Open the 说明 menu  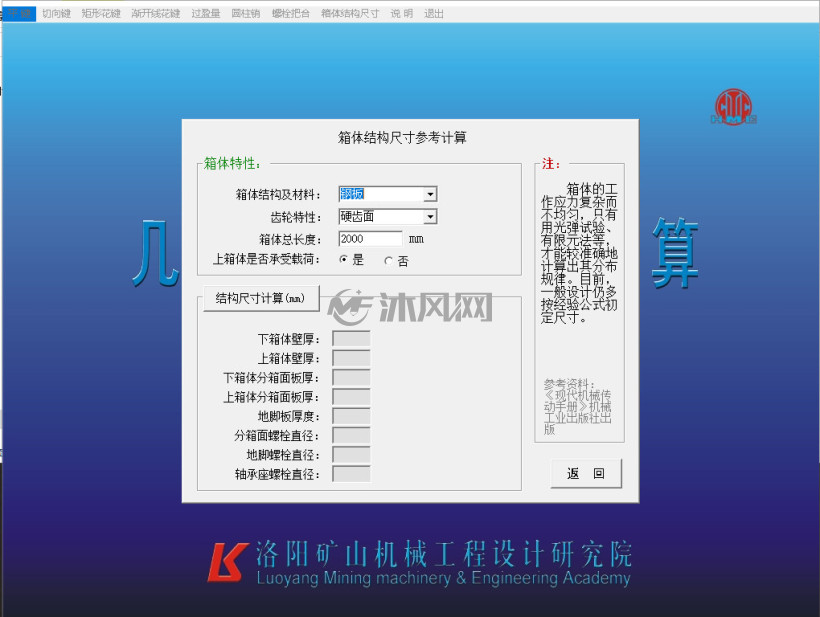click(402, 14)
